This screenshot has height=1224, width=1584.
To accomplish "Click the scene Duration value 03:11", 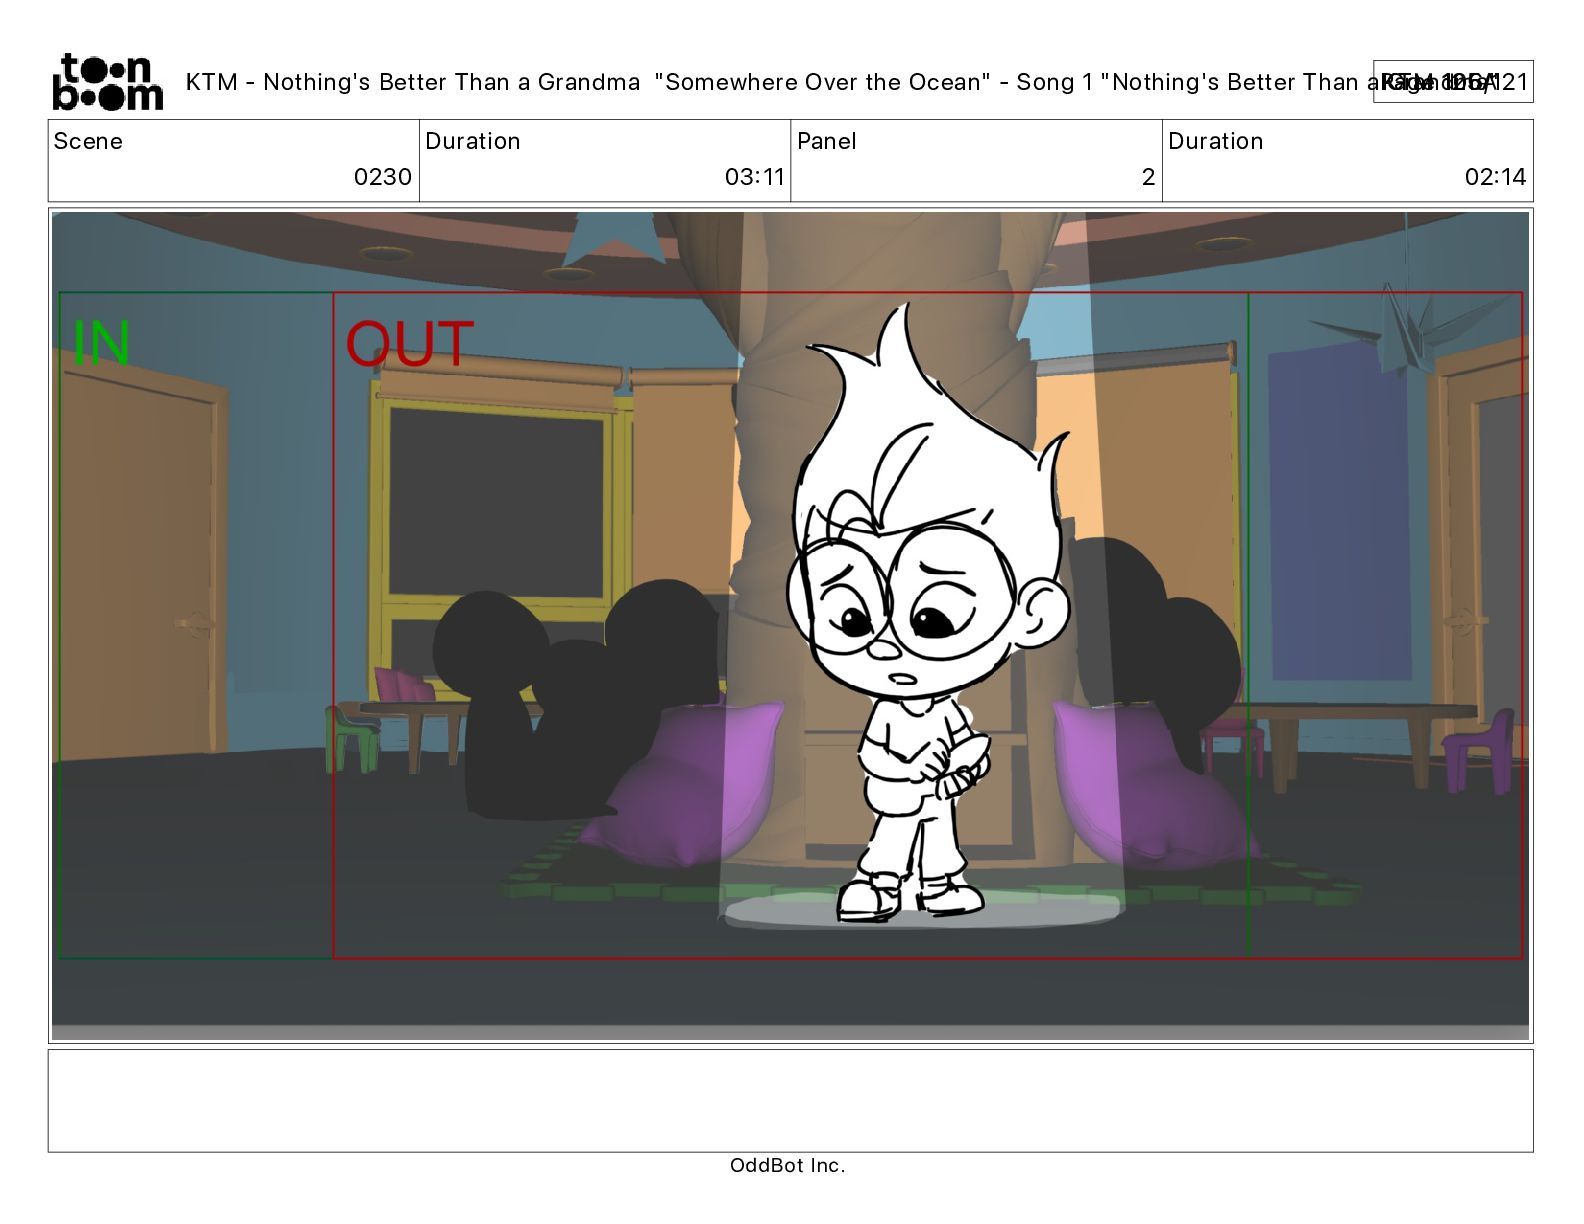I will [x=754, y=177].
